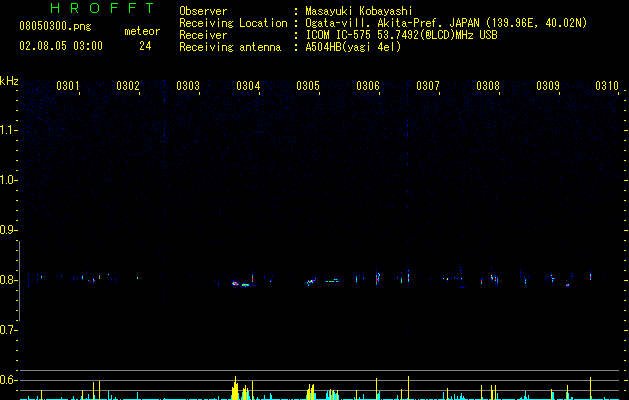Click the HROFFT title text
Screen dimensions: 629x400
pos(103,8)
